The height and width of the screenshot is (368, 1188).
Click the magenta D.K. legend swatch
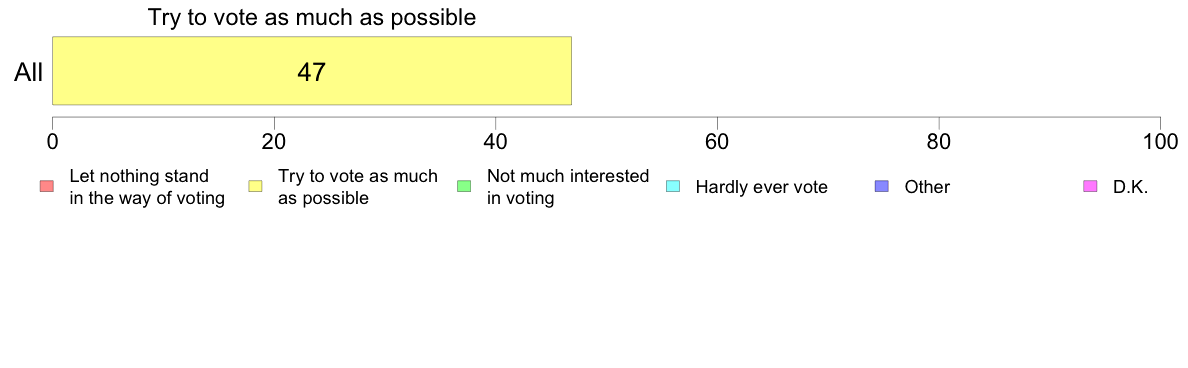(x=1090, y=187)
